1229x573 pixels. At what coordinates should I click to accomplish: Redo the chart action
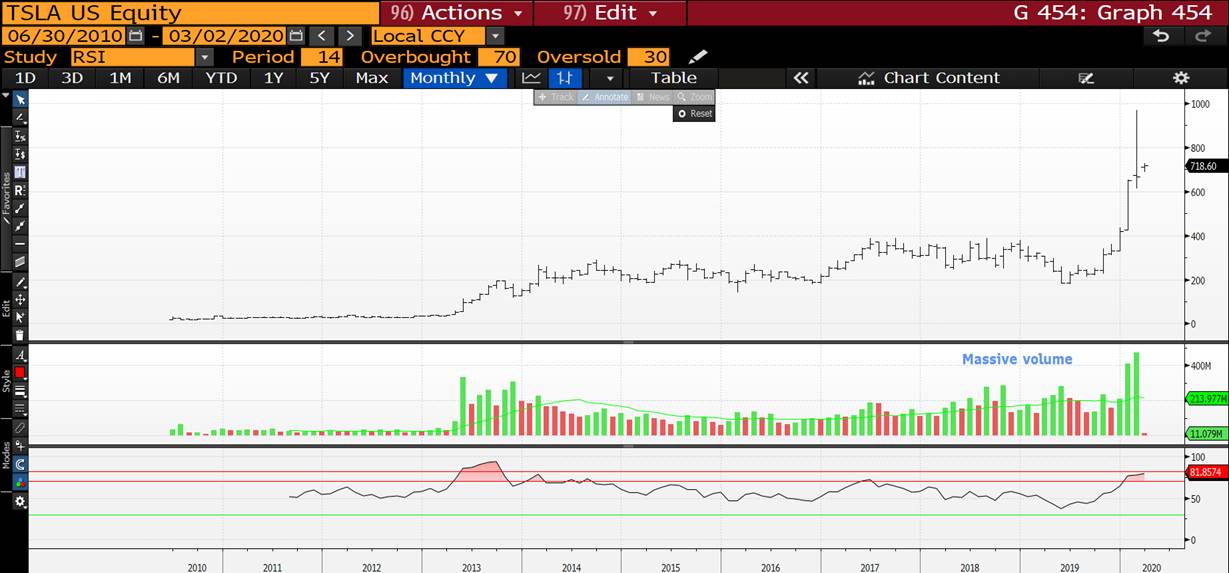[1201, 36]
